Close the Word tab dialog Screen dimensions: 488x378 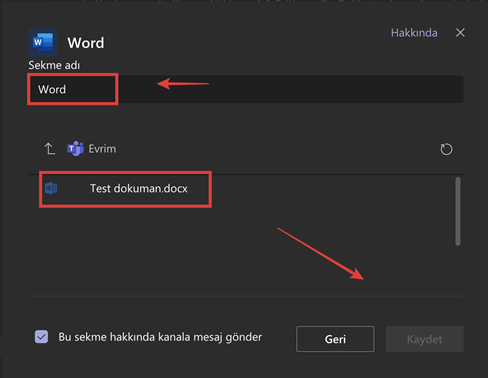(460, 33)
